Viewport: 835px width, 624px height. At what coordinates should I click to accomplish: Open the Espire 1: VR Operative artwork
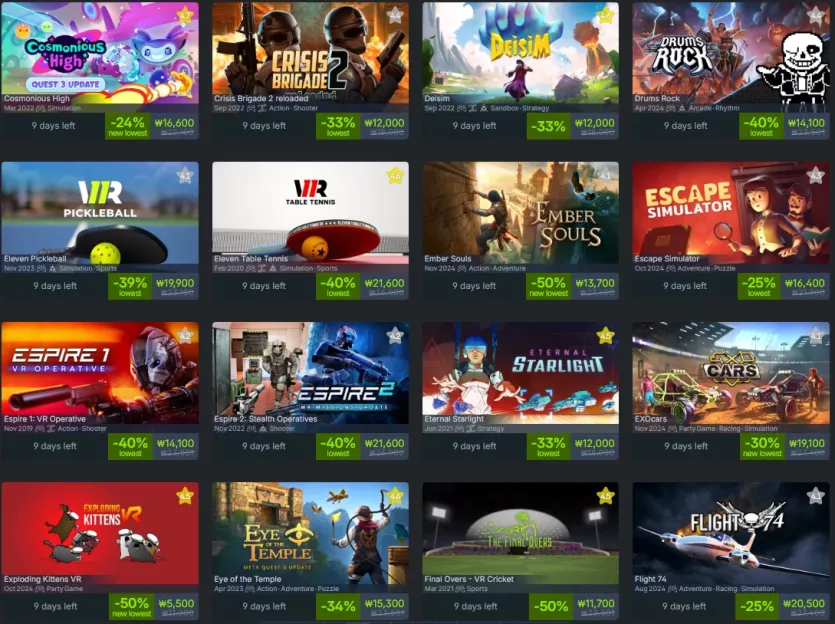coord(100,373)
